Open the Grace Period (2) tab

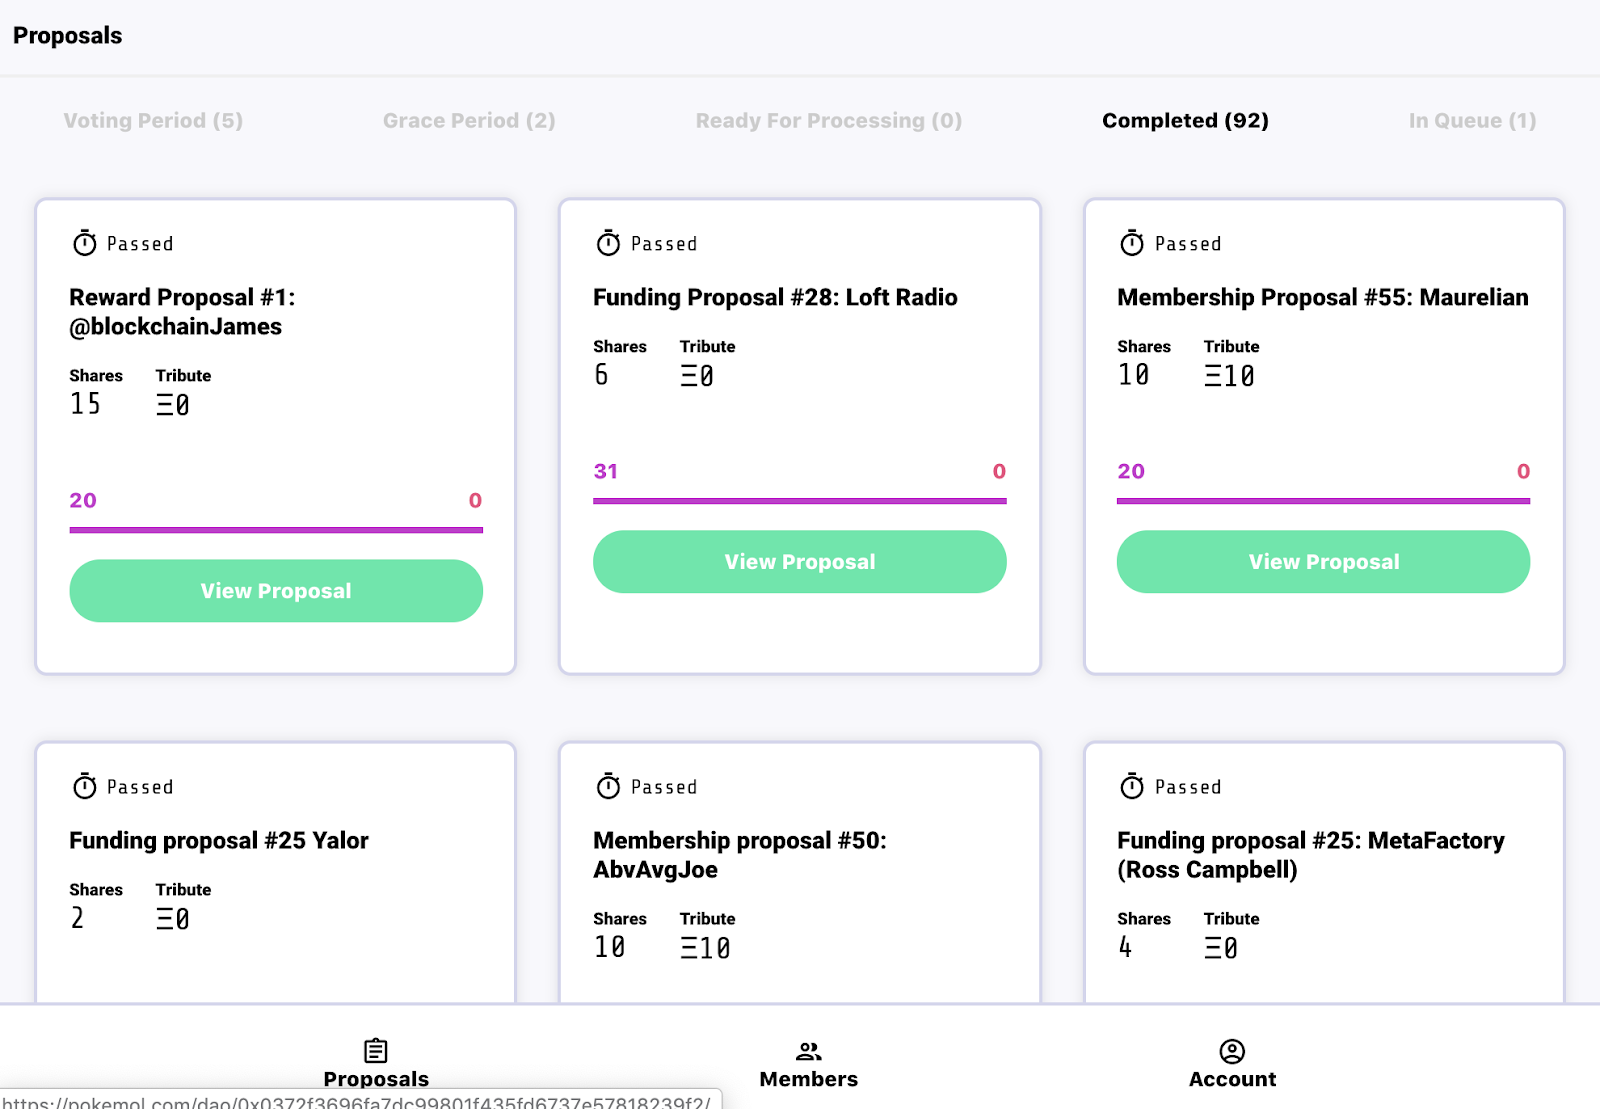tap(469, 121)
